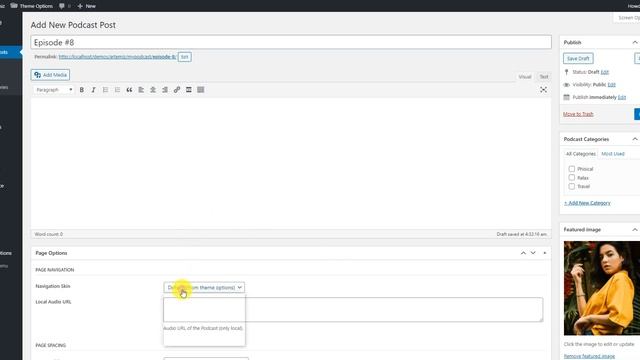Click Remove featured image link
Viewport: 640px width, 360px height.
[x=589, y=356]
